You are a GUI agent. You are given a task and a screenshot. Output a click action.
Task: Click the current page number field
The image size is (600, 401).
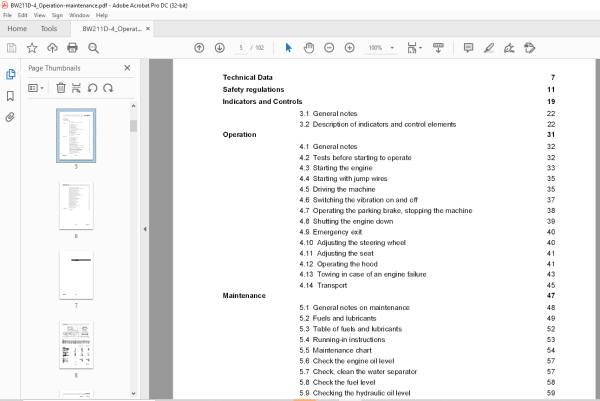click(x=241, y=48)
